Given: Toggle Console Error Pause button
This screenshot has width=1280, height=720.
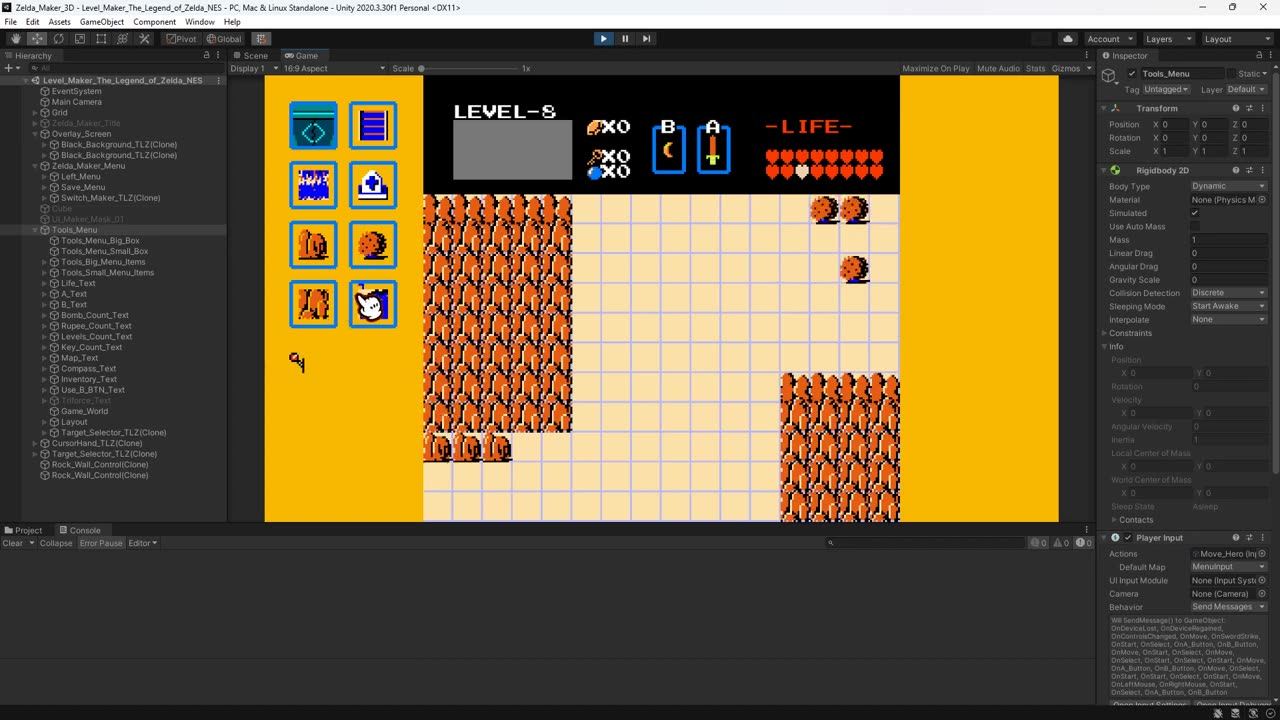Looking at the screenshot, I should pyautogui.click(x=101, y=543).
